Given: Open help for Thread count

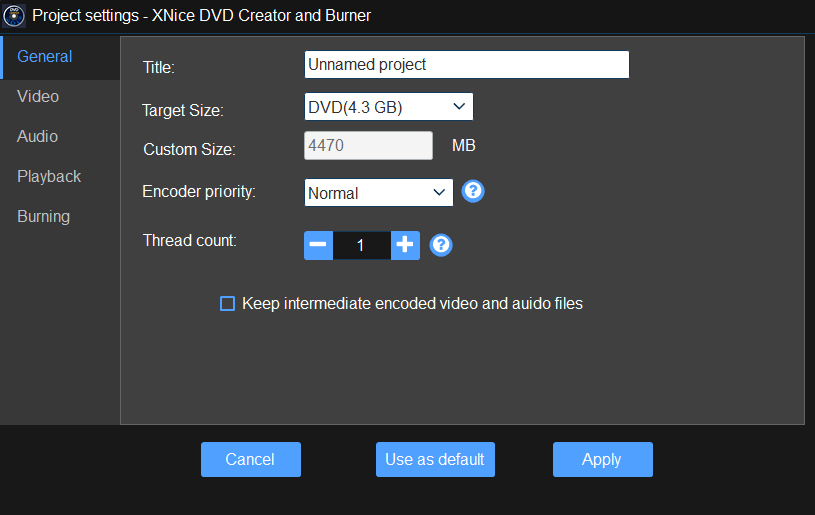Looking at the screenshot, I should point(441,245).
